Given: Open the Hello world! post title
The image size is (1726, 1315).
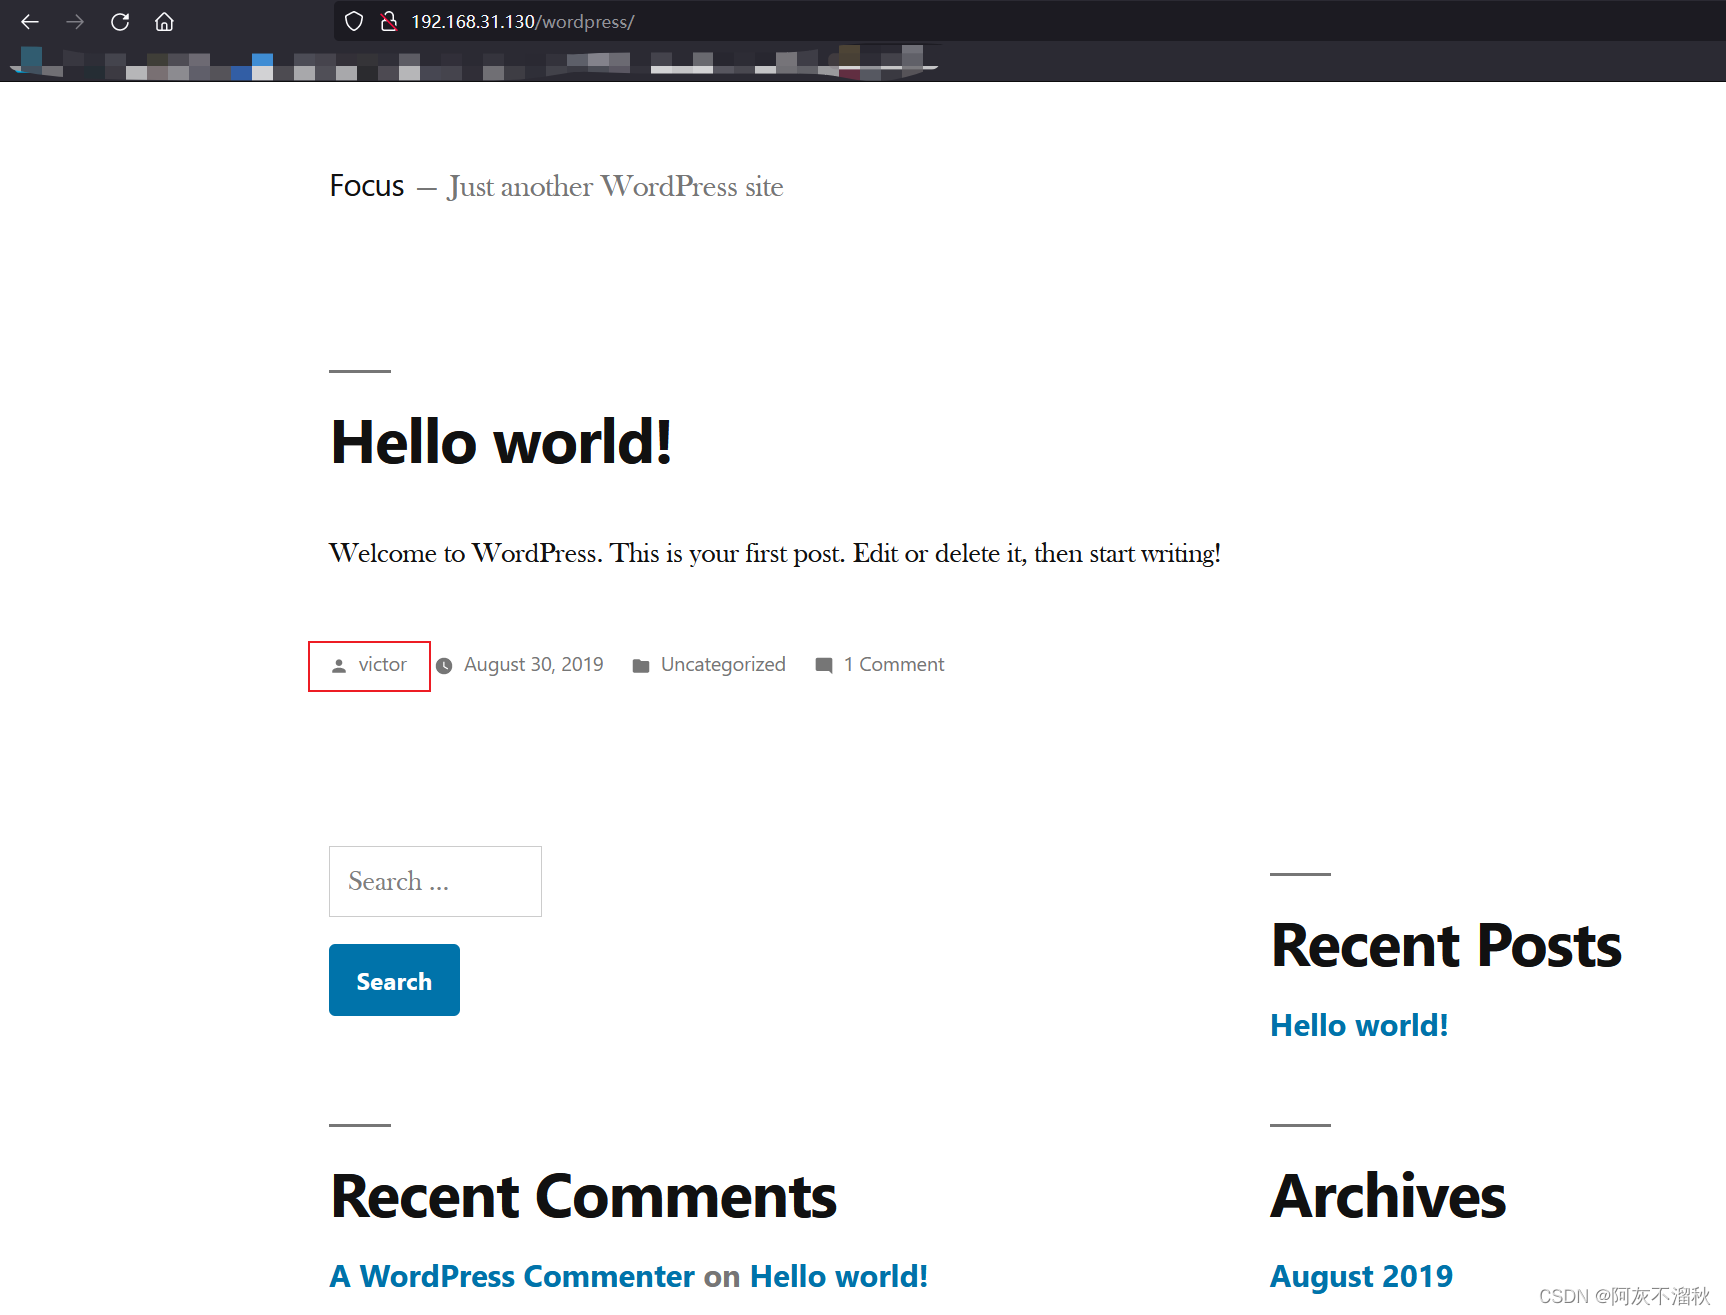Looking at the screenshot, I should coord(501,442).
